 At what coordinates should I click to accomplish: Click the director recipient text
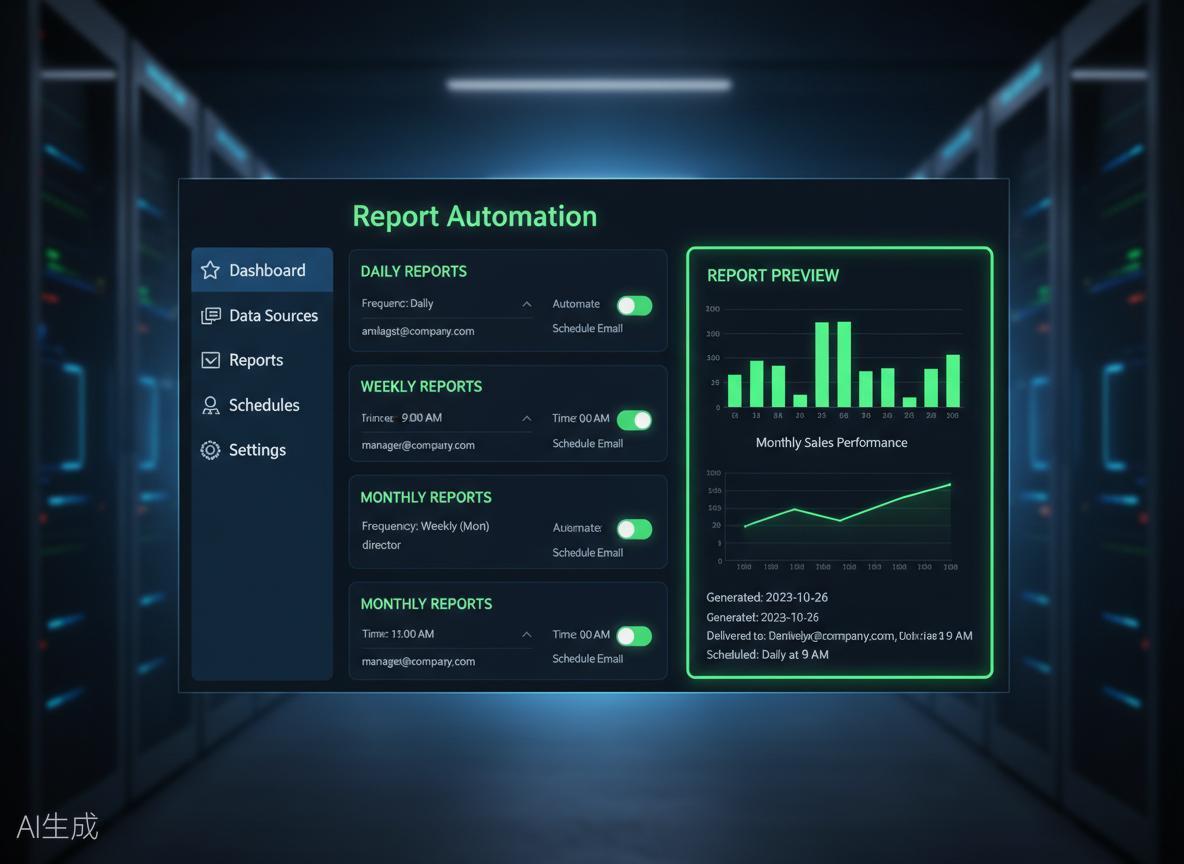381,545
